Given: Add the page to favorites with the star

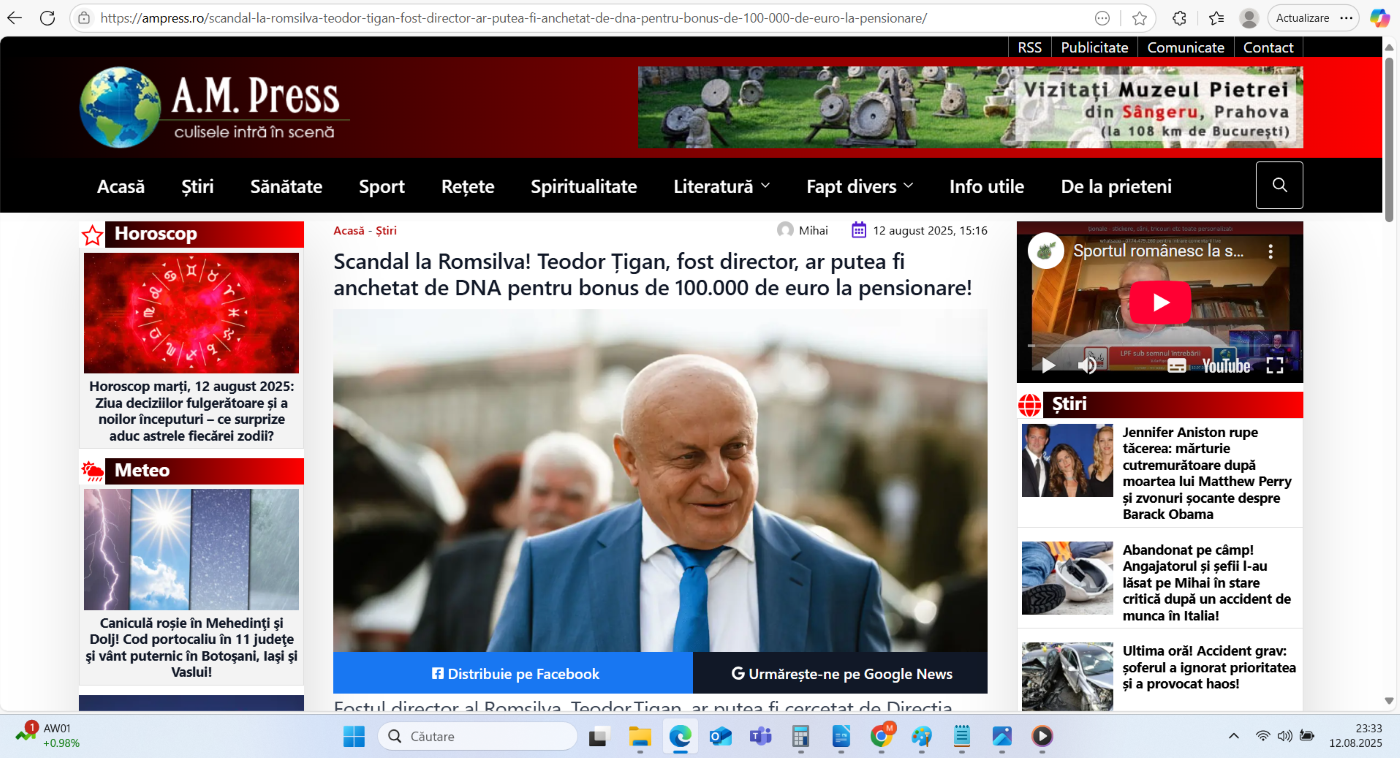Looking at the screenshot, I should 1139,17.
